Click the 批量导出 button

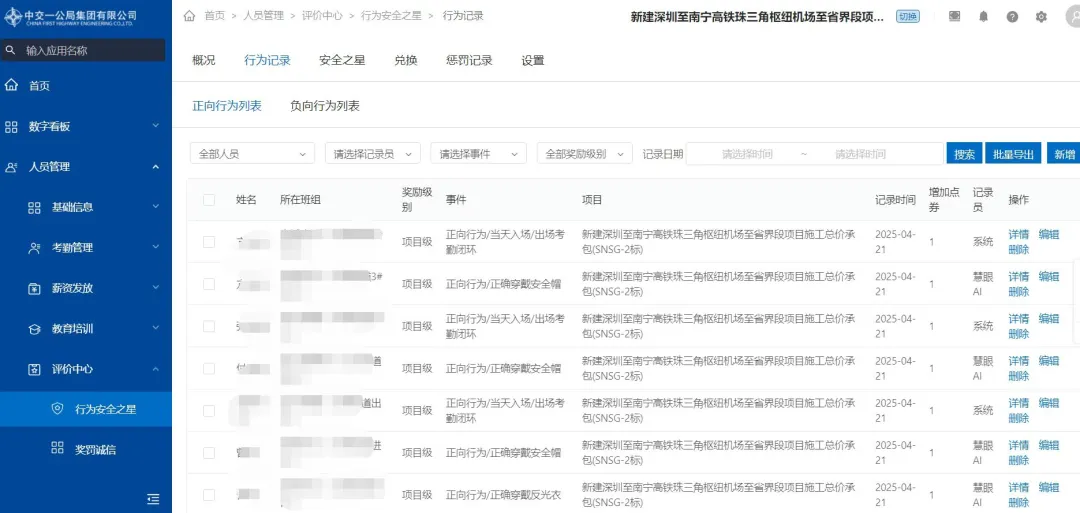(1013, 154)
